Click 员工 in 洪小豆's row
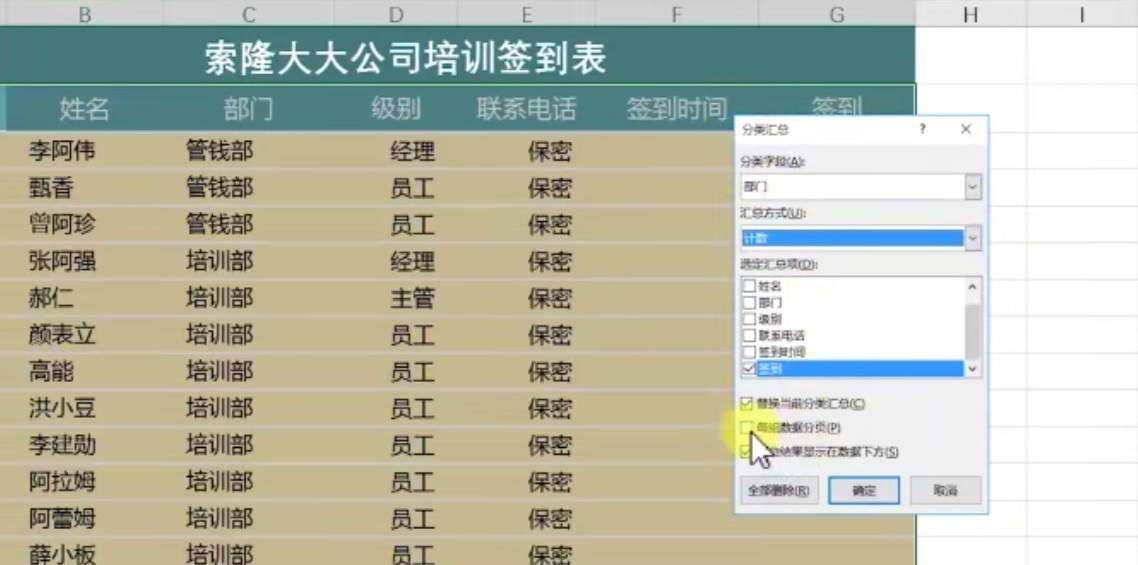Viewport: 1138px width, 565px height. (x=412, y=408)
